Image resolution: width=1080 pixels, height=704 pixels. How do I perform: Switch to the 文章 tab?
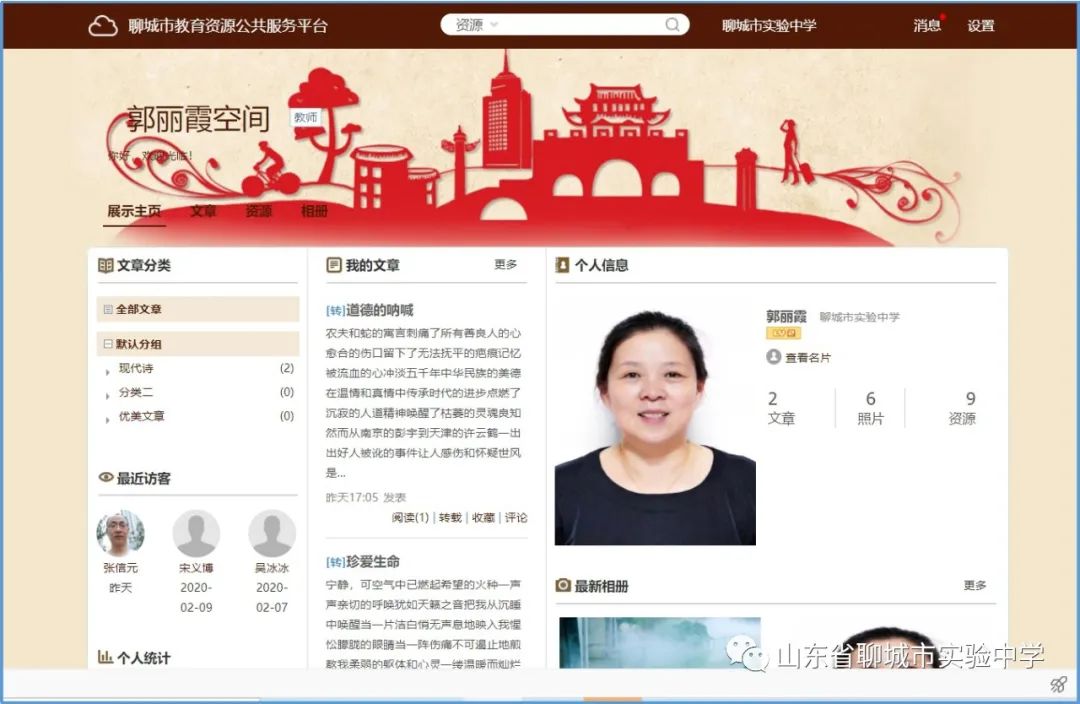(x=203, y=211)
